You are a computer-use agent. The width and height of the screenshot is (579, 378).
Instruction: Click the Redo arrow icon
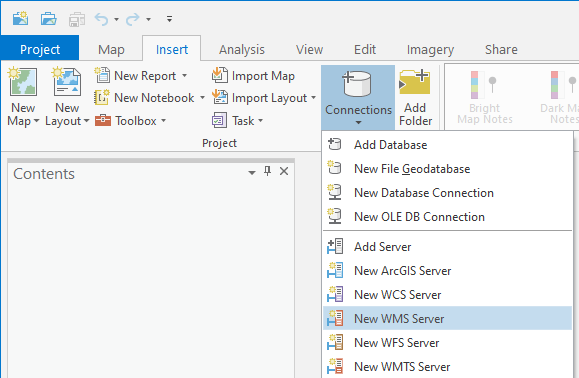[133, 19]
